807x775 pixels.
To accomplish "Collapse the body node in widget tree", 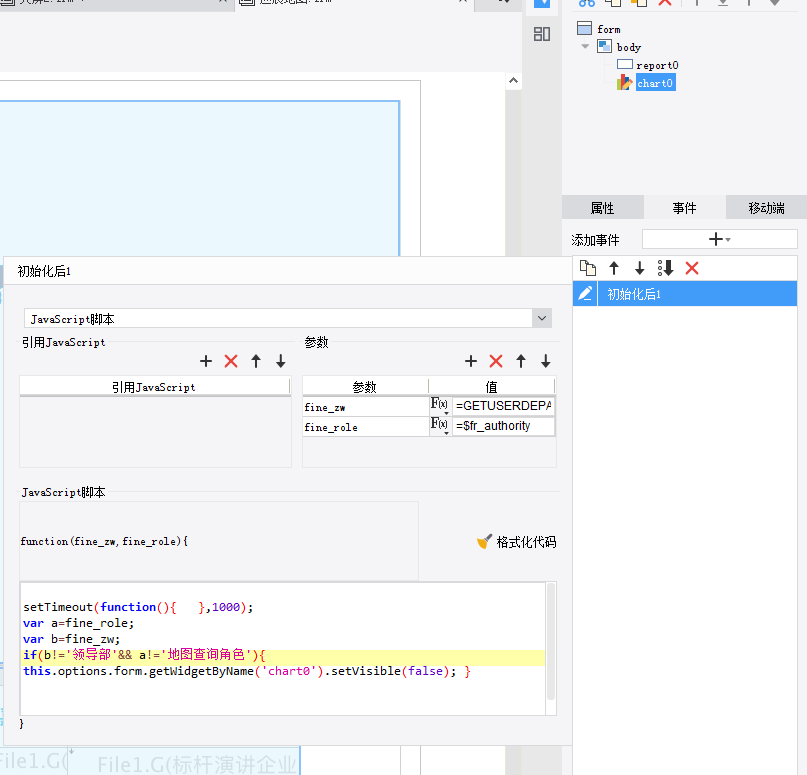I will pos(586,47).
